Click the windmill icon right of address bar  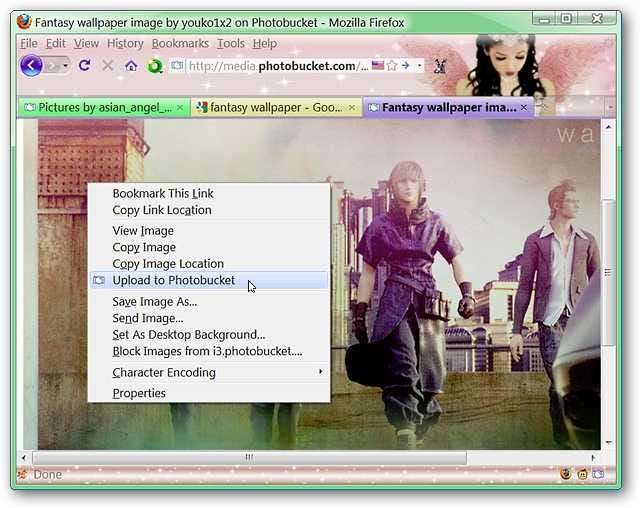coord(440,66)
